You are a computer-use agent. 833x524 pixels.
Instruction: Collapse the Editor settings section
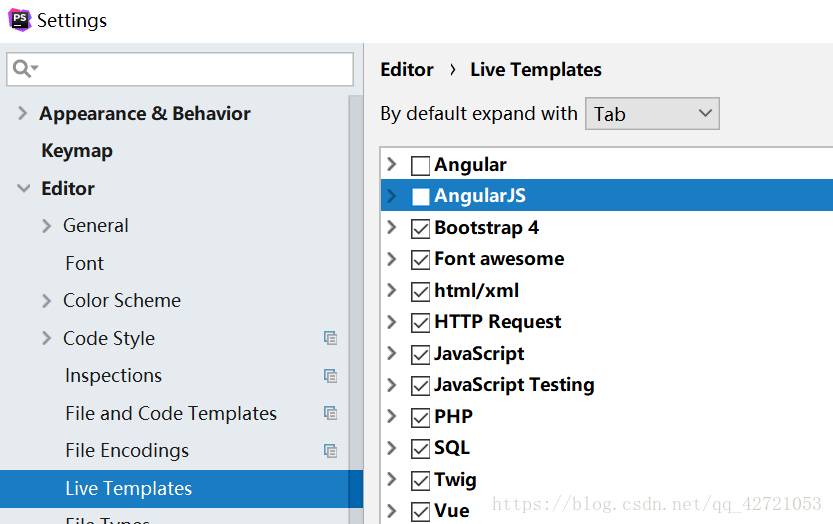pos(23,188)
